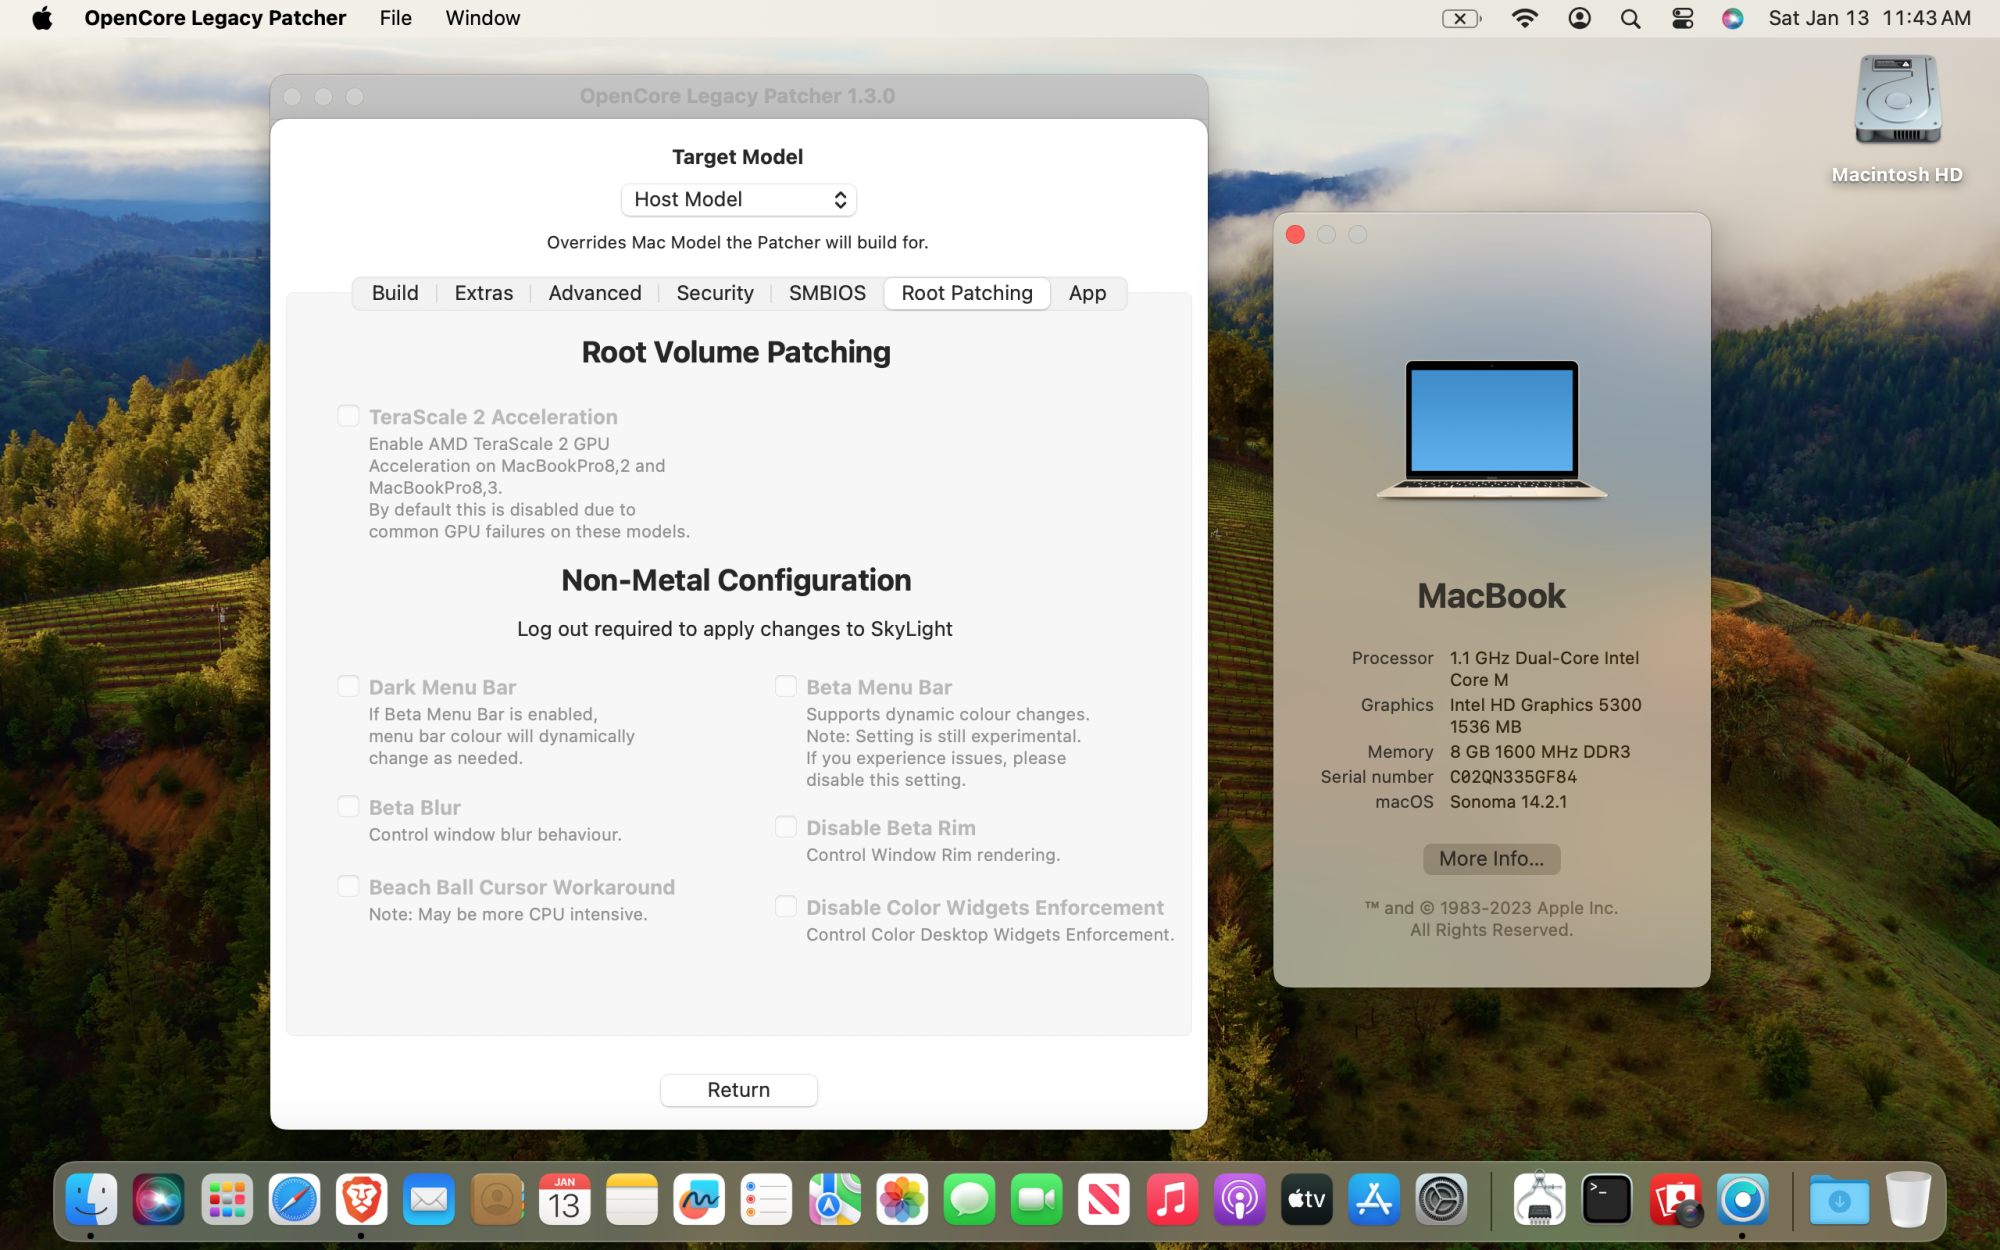Open the File menu

click(x=395, y=18)
